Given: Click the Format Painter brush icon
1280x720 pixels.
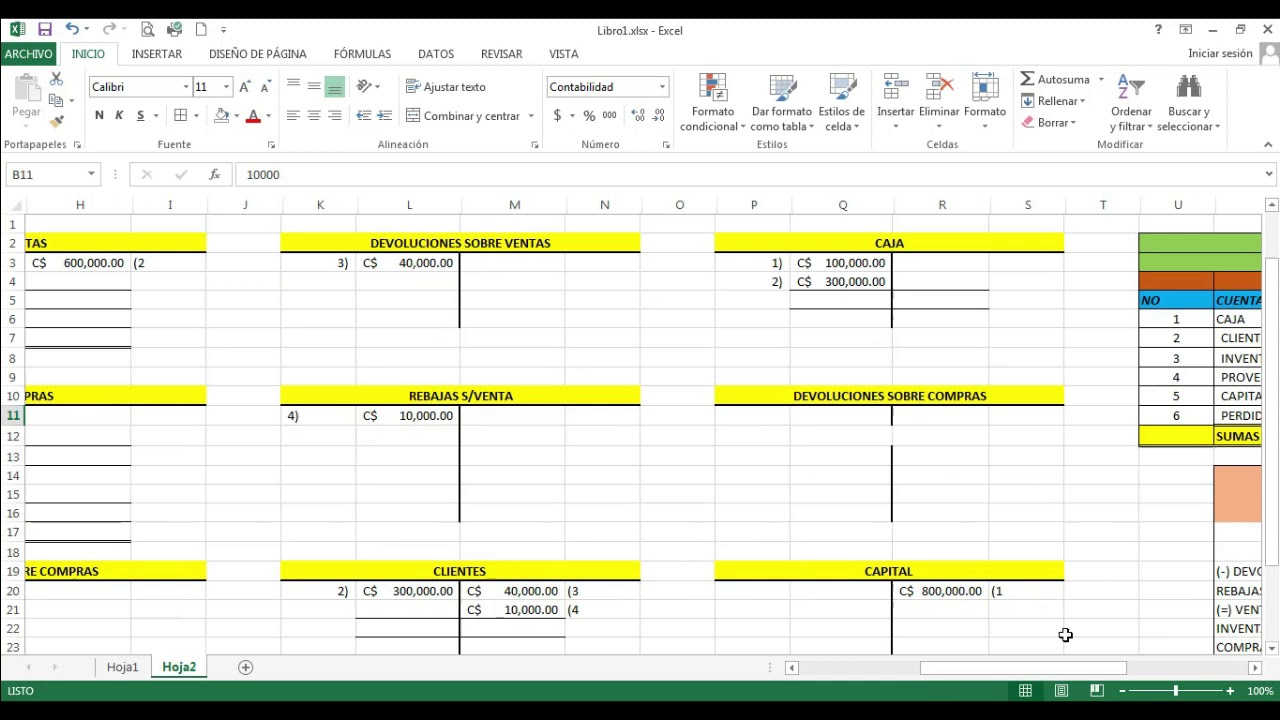Looking at the screenshot, I should [x=56, y=122].
